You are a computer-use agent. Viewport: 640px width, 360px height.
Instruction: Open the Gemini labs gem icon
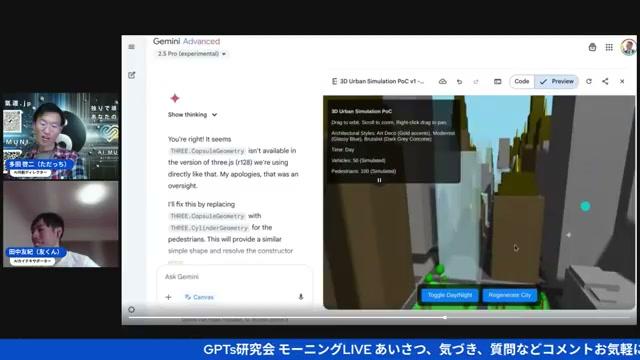(x=592, y=47)
